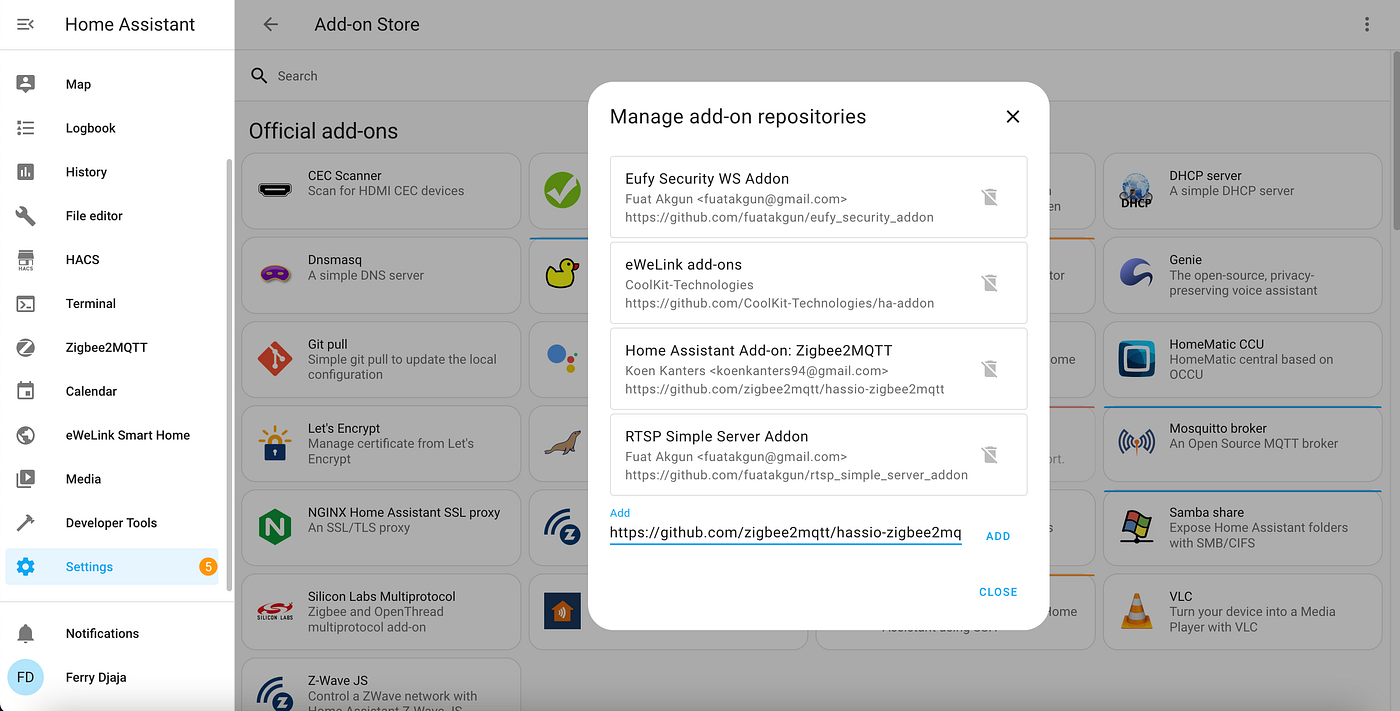Open Let's Encrypt add-on card
Screen dimensions: 1400x711
click(381, 444)
